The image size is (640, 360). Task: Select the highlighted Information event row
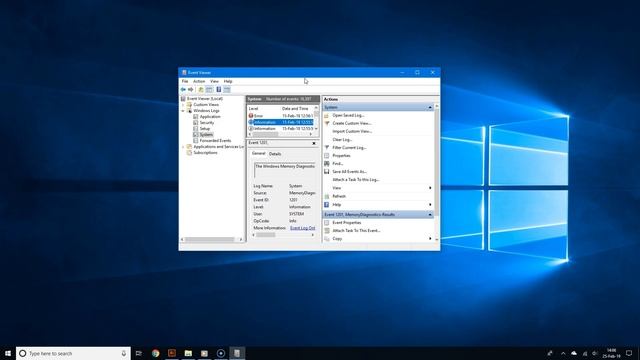pyautogui.click(x=280, y=122)
